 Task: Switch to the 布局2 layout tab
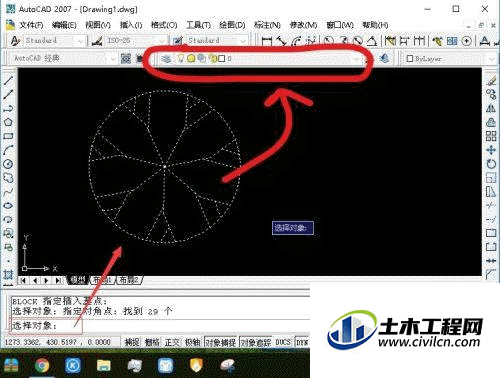pyautogui.click(x=130, y=280)
